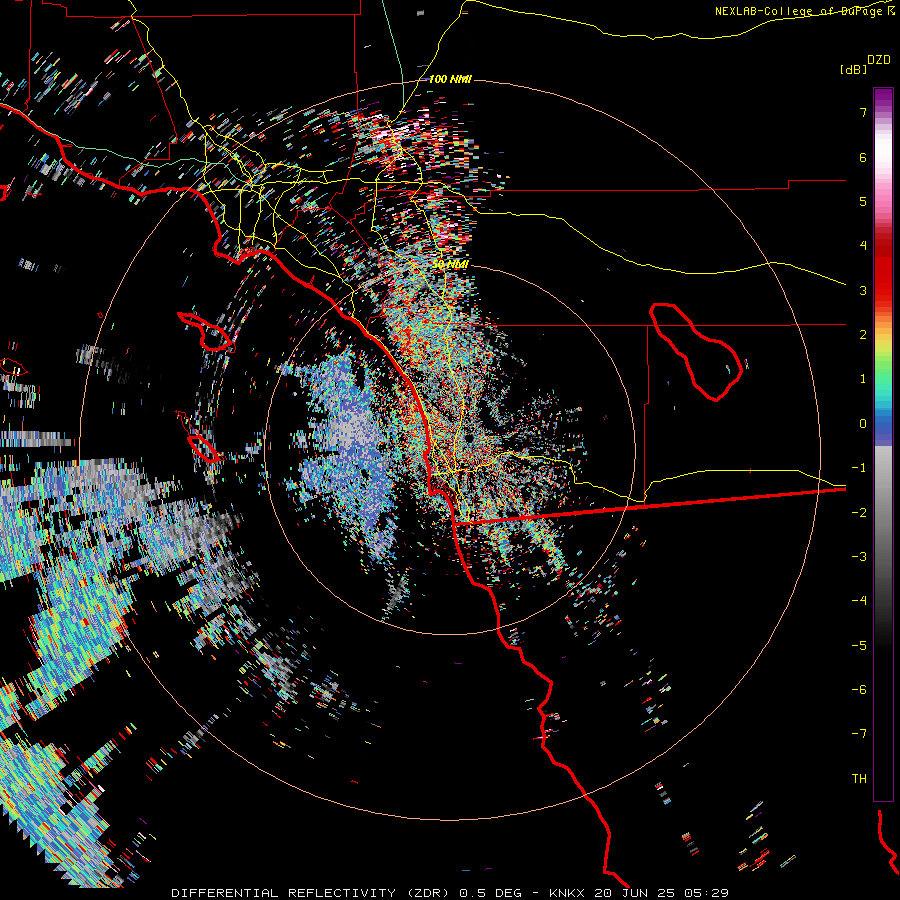Click the -4 value on the scale
The width and height of the screenshot is (900, 900).
859,600
